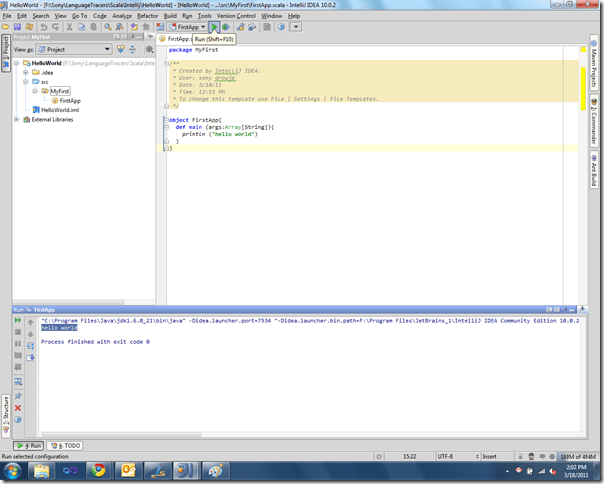
Task: Toggle the Structure tool window side tab
Action: coord(5,415)
